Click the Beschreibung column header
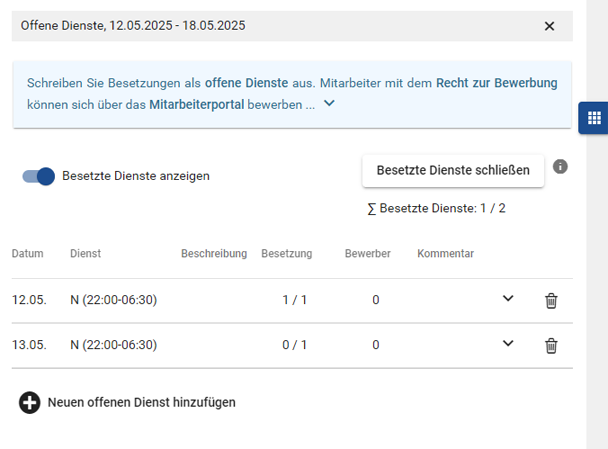Screen dimensions: 608x449 click(x=214, y=254)
